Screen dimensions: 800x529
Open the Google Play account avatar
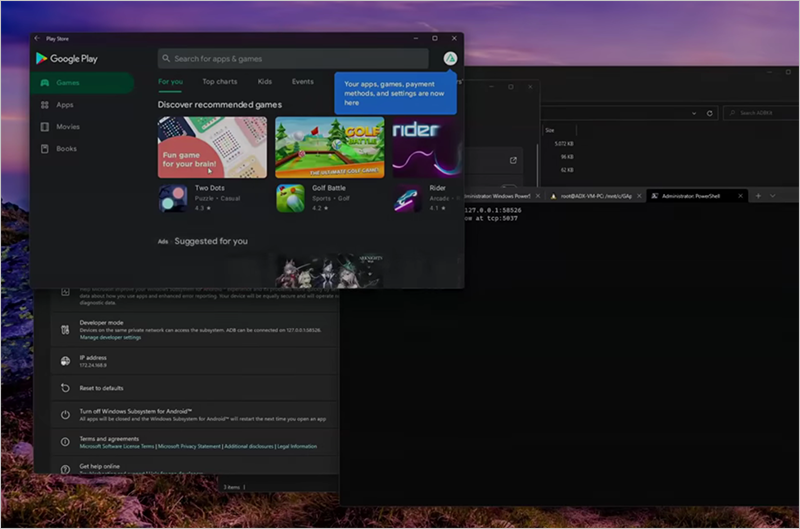[450, 59]
